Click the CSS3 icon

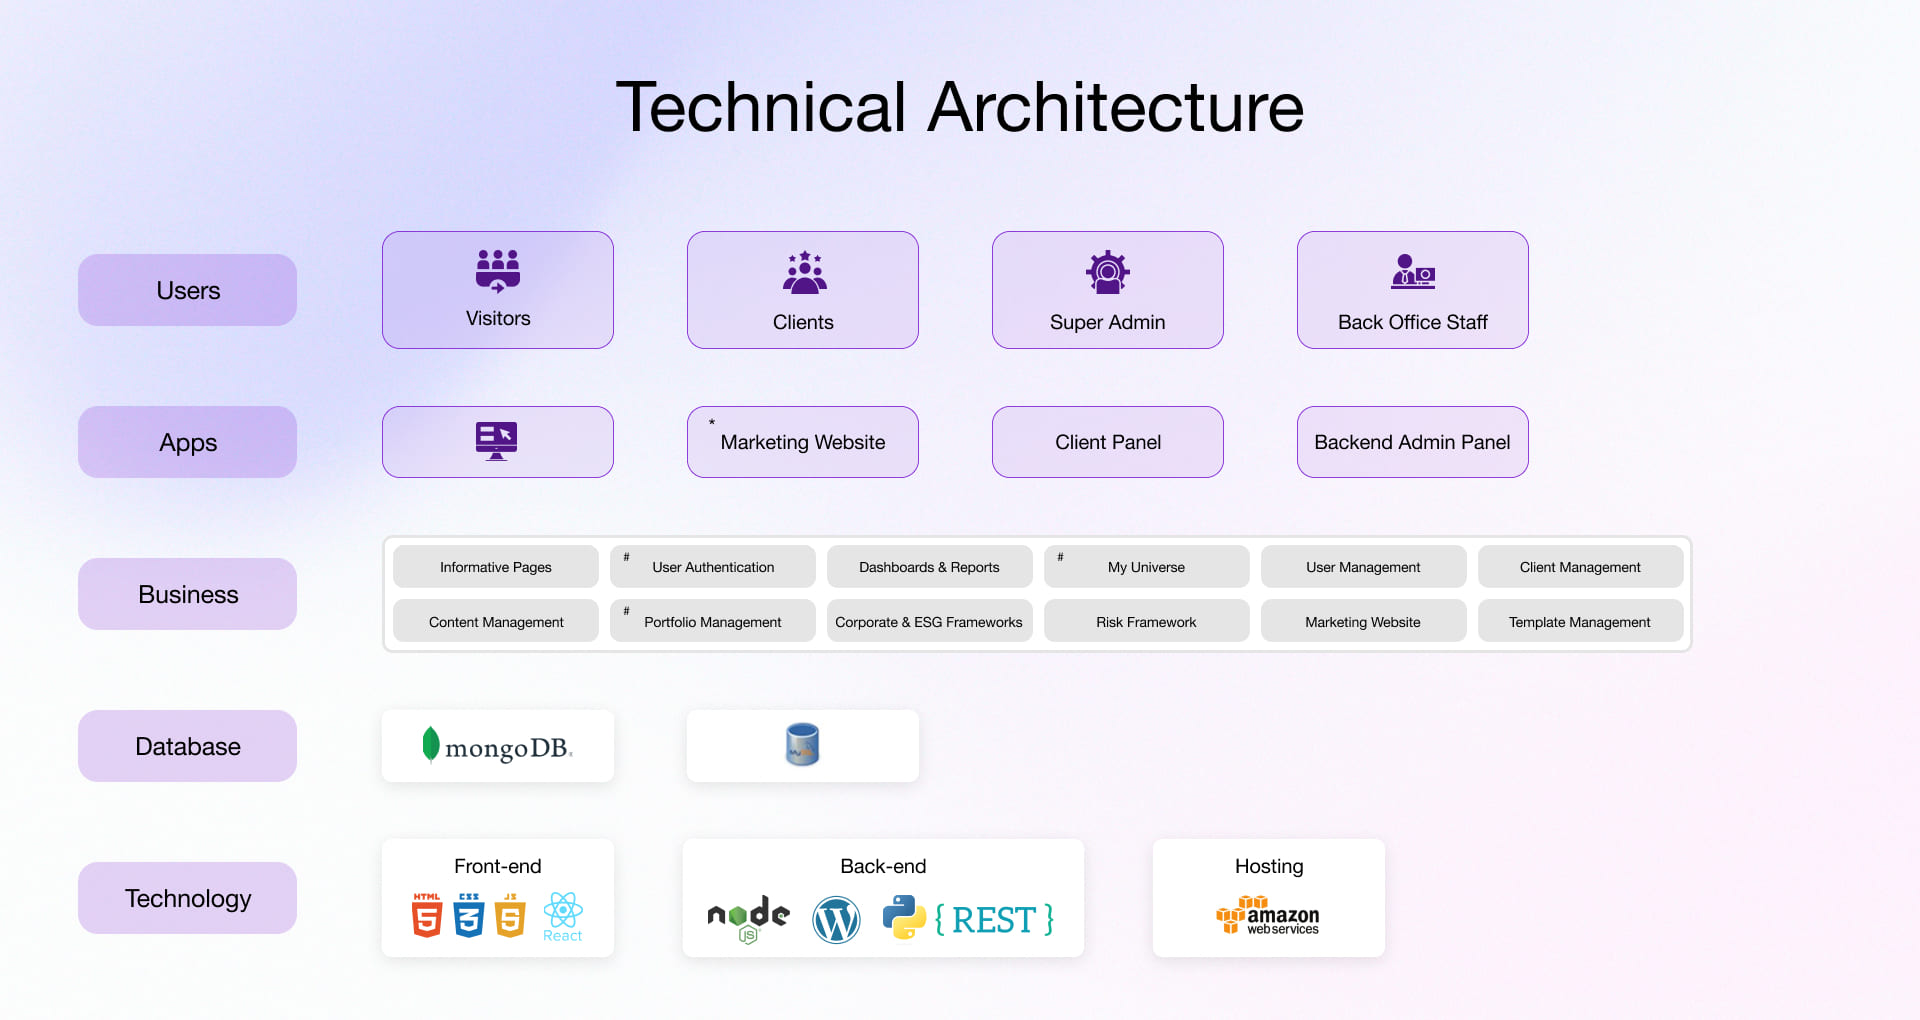click(469, 915)
